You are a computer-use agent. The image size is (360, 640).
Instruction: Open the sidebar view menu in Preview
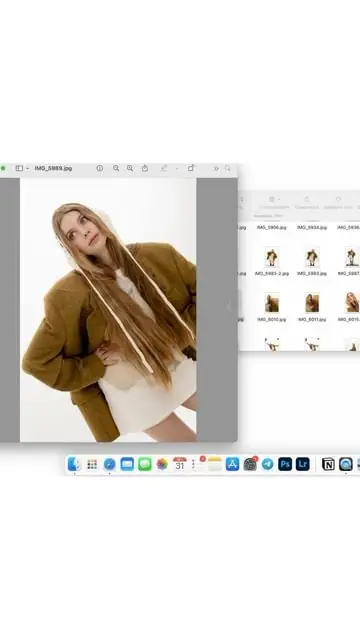pos(22,168)
